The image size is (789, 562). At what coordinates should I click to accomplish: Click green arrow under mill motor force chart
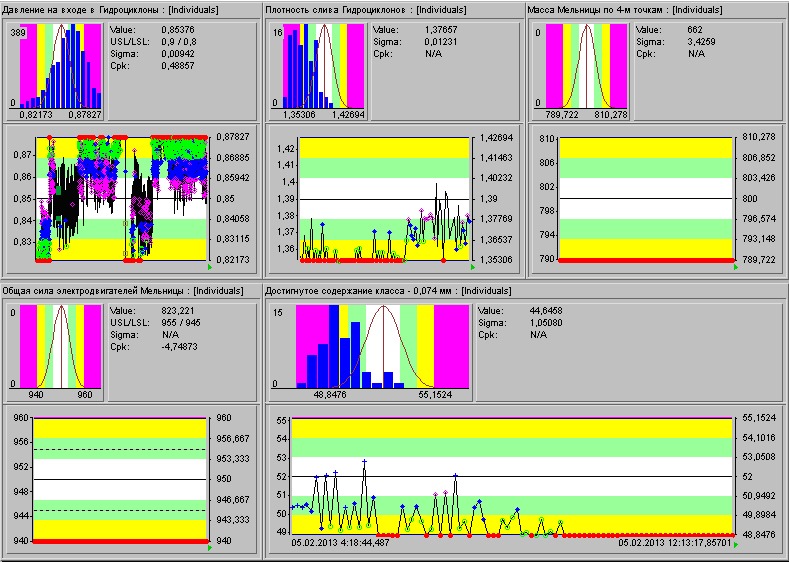[209, 548]
